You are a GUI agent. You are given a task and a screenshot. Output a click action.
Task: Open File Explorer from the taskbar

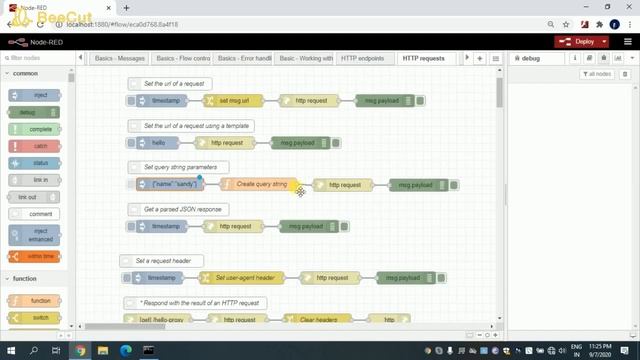(x=103, y=351)
